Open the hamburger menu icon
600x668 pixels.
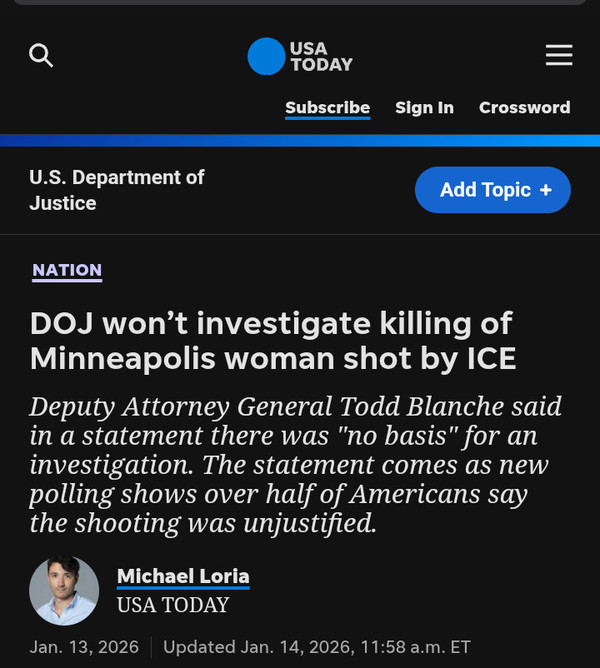pos(559,55)
